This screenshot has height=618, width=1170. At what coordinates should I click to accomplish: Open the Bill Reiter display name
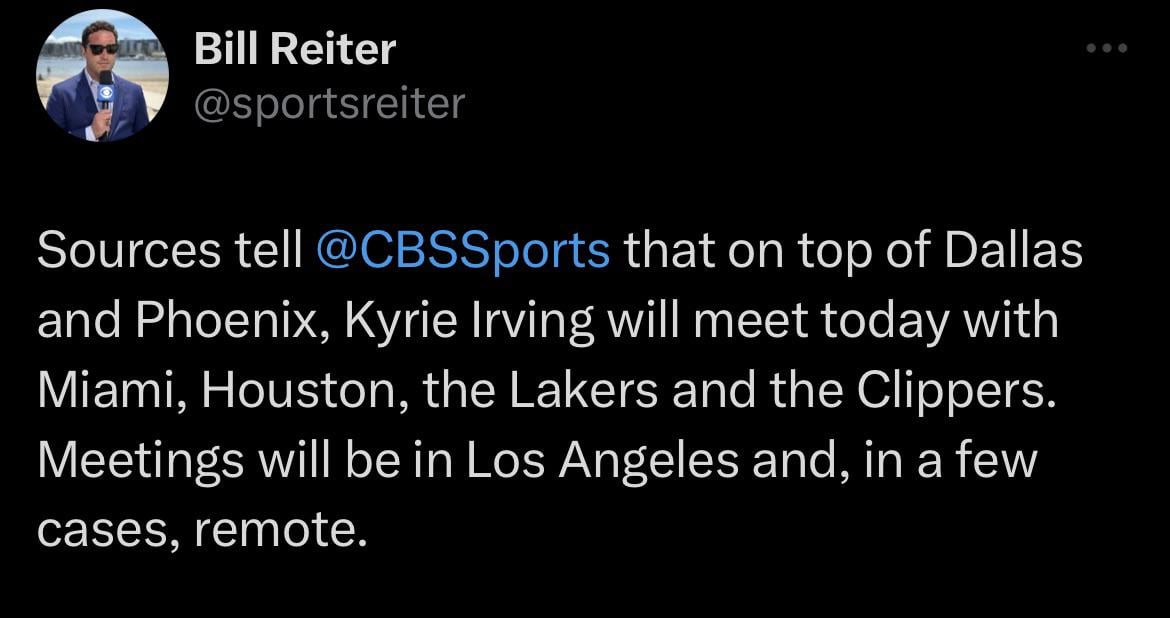pos(295,49)
